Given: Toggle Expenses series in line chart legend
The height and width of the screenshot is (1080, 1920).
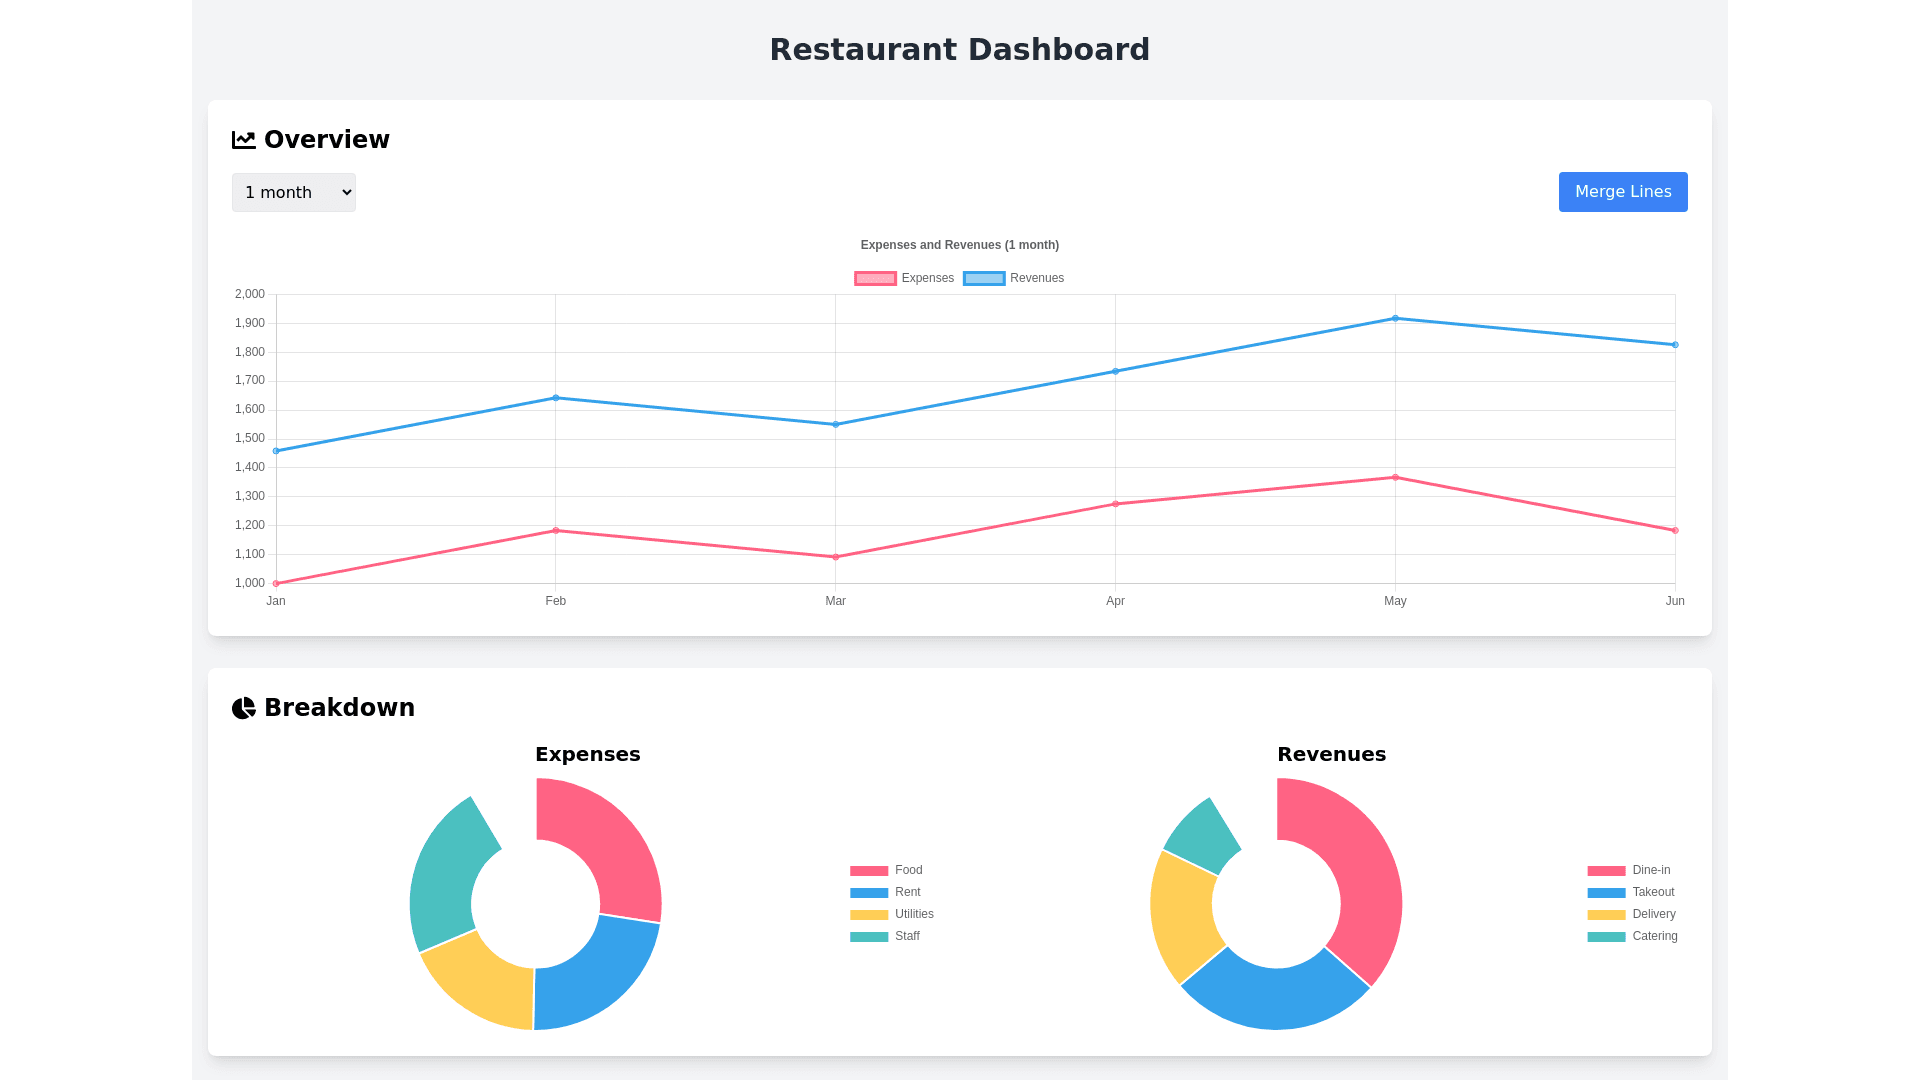Looking at the screenshot, I should tap(904, 278).
